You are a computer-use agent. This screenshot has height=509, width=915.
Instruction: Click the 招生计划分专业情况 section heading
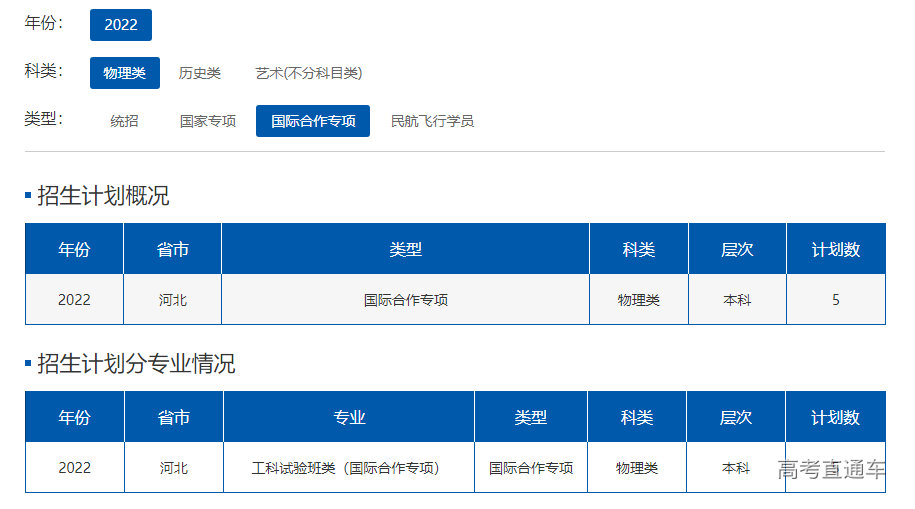pyautogui.click(x=136, y=364)
